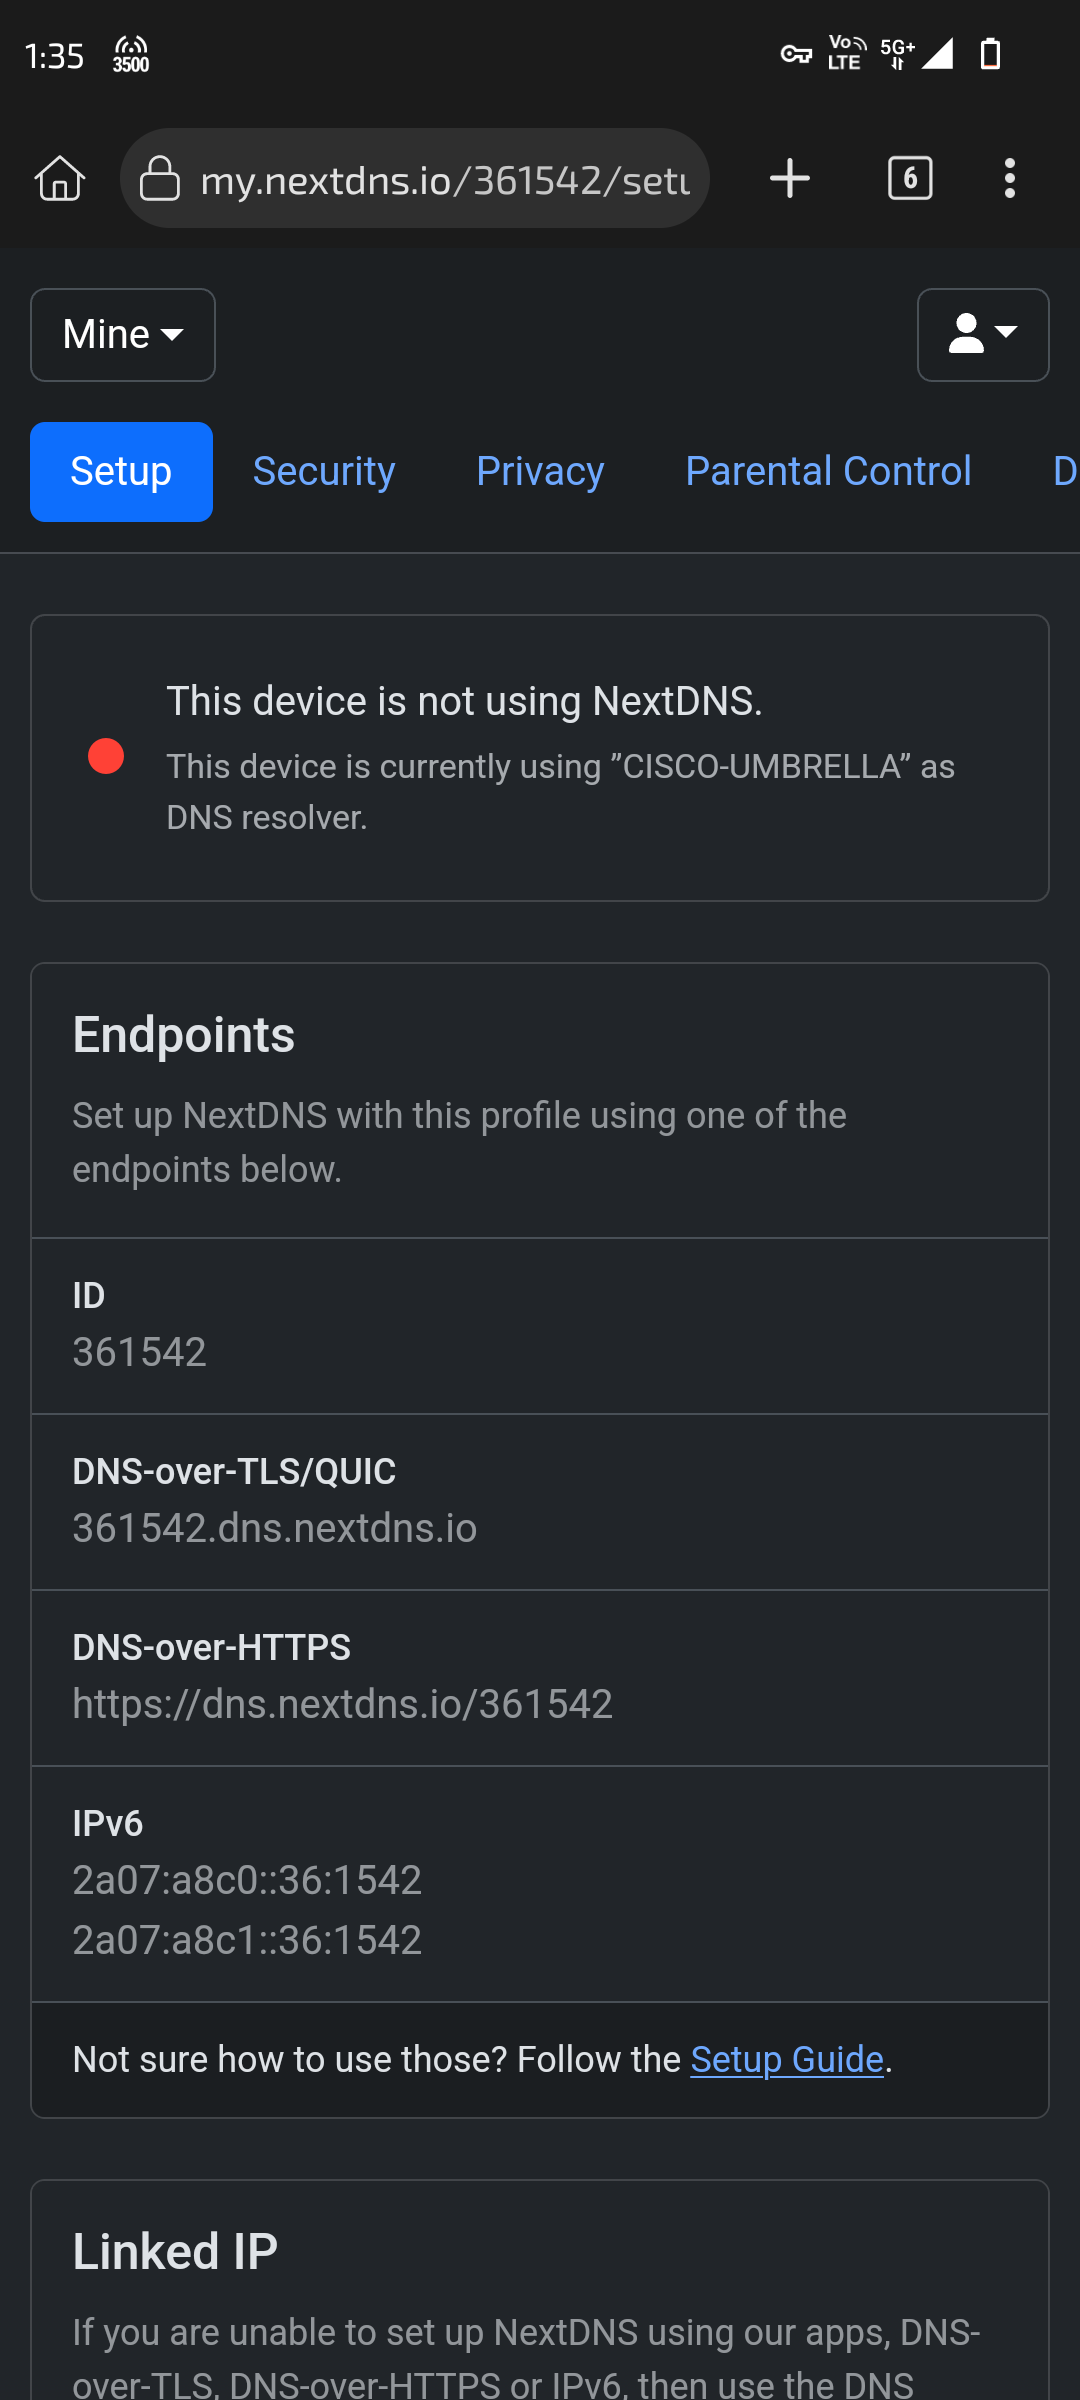Tap the battery status icon
1080x2400 pixels.
(x=990, y=54)
